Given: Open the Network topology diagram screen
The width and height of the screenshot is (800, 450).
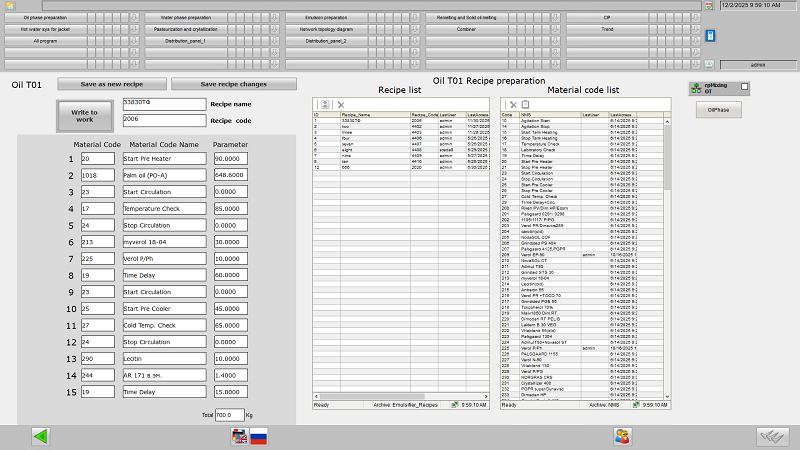Looking at the screenshot, I should 327,30.
